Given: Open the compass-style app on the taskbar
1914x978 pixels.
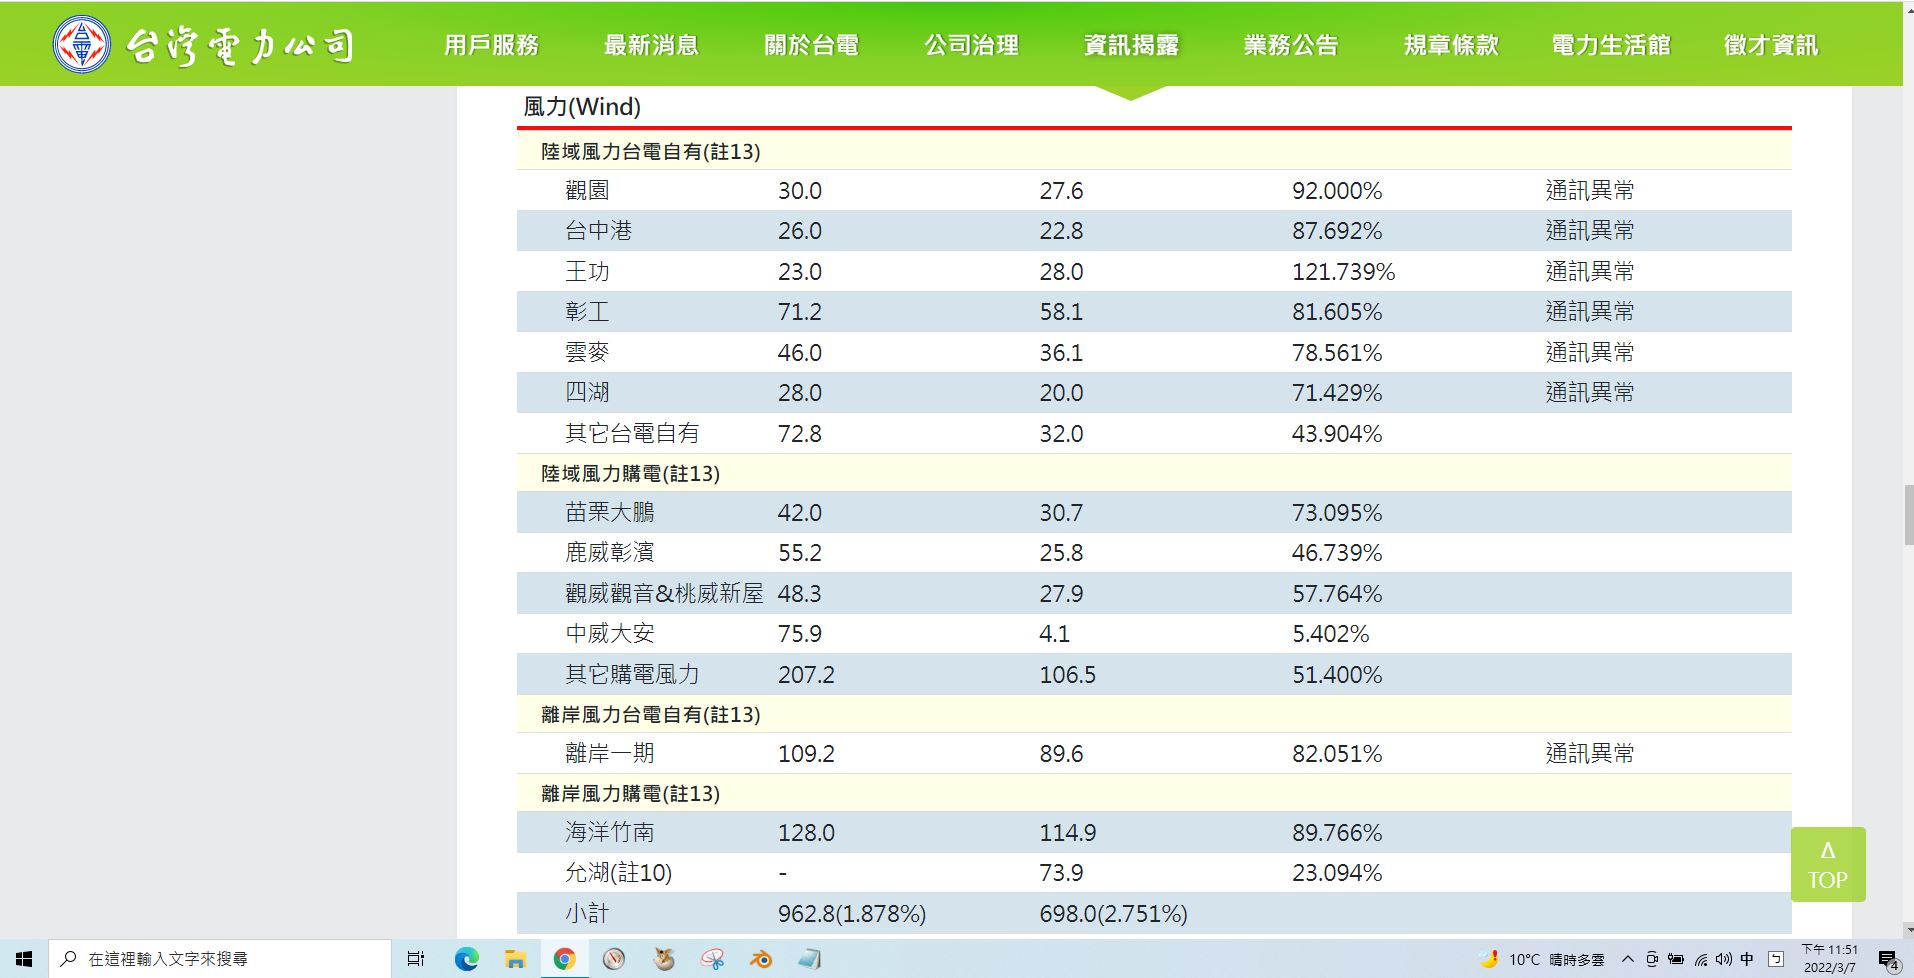Looking at the screenshot, I should click(614, 959).
